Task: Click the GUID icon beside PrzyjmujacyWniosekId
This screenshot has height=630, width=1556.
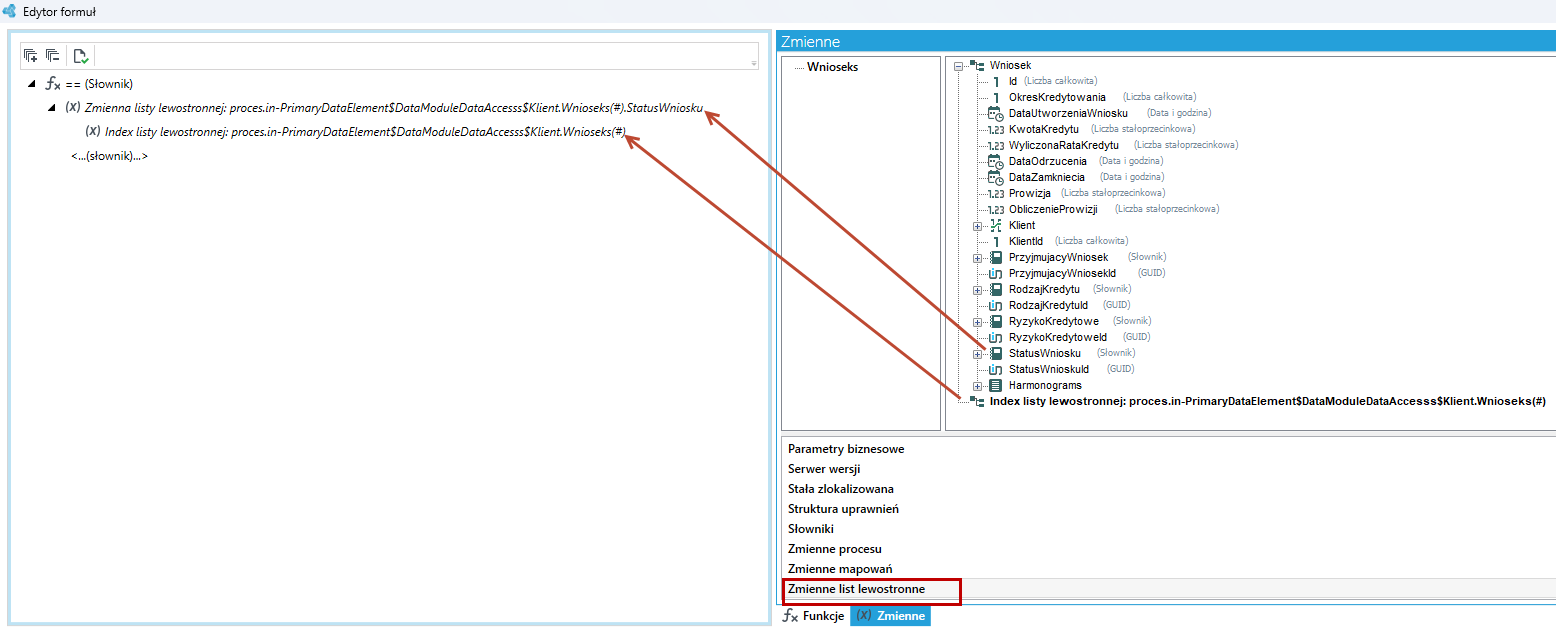Action: pyautogui.click(x=995, y=273)
